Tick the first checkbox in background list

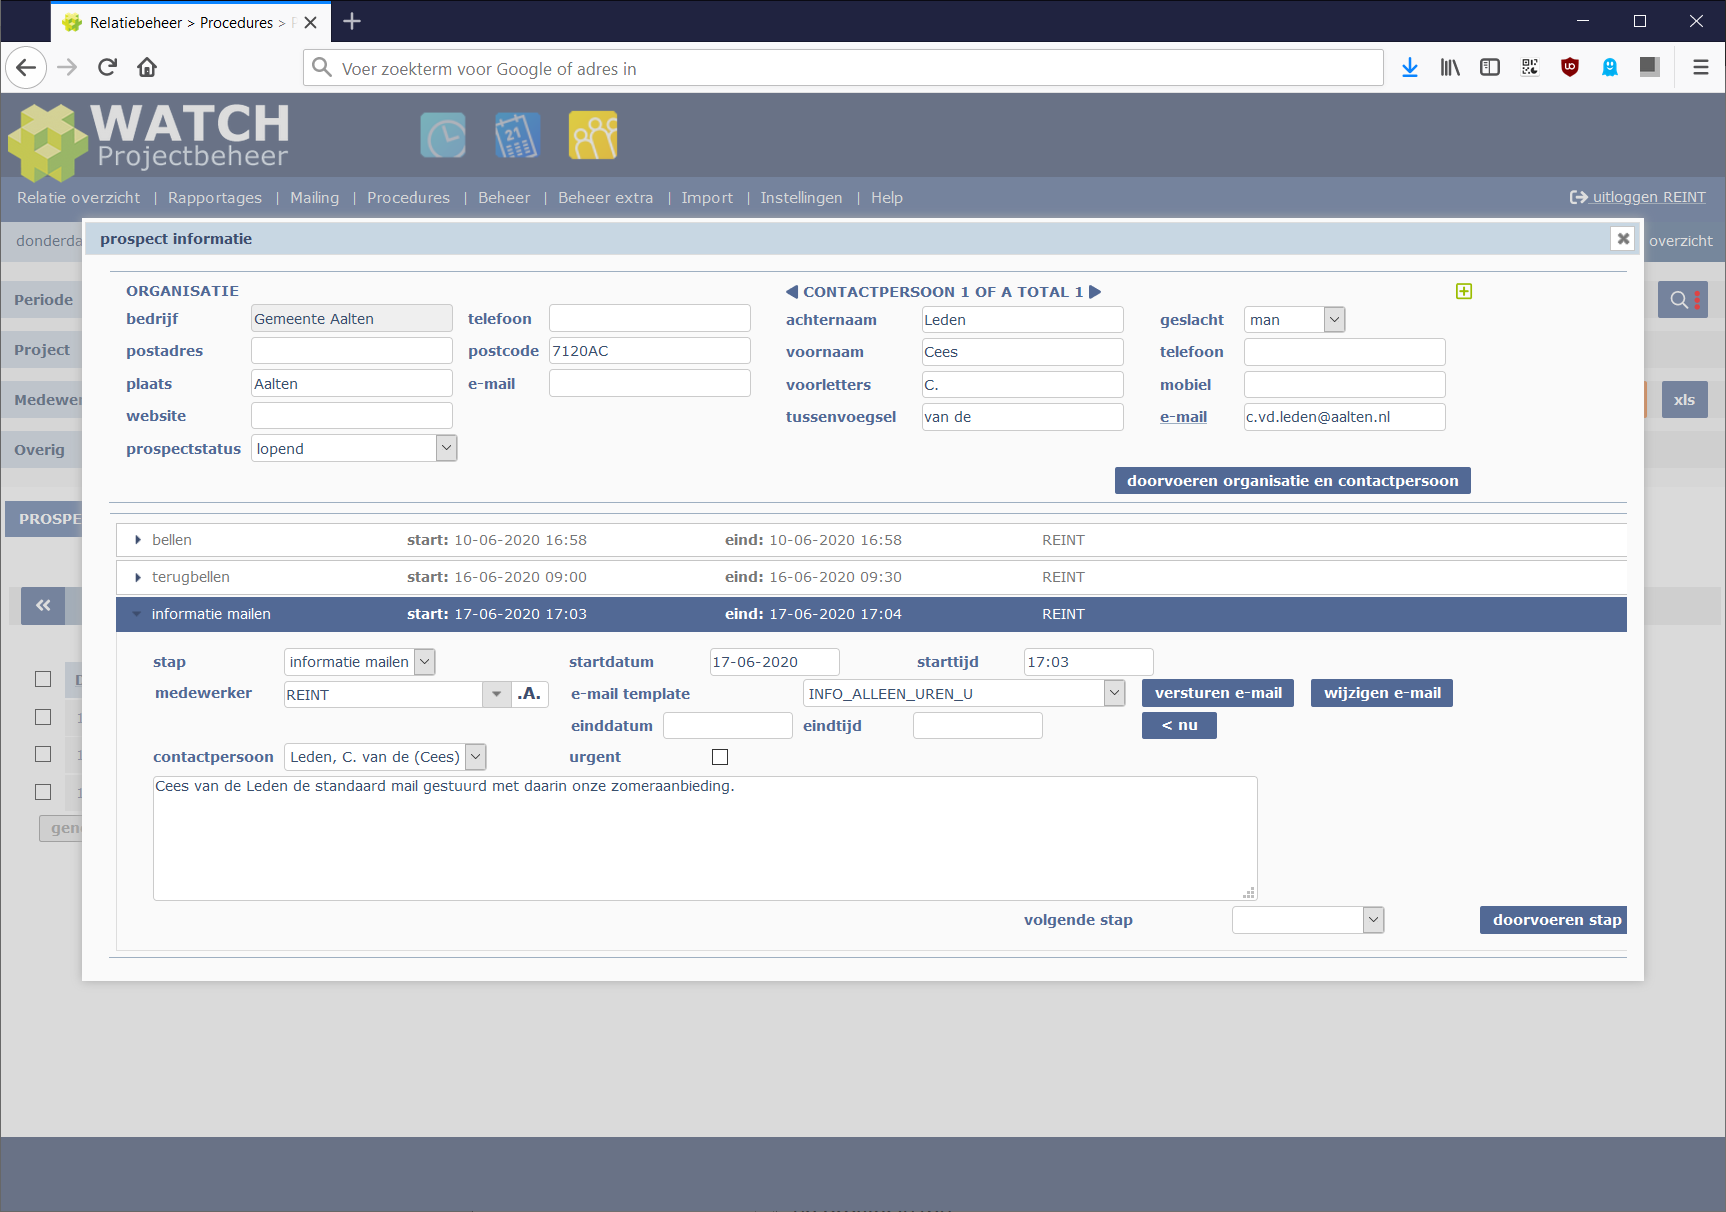point(43,679)
